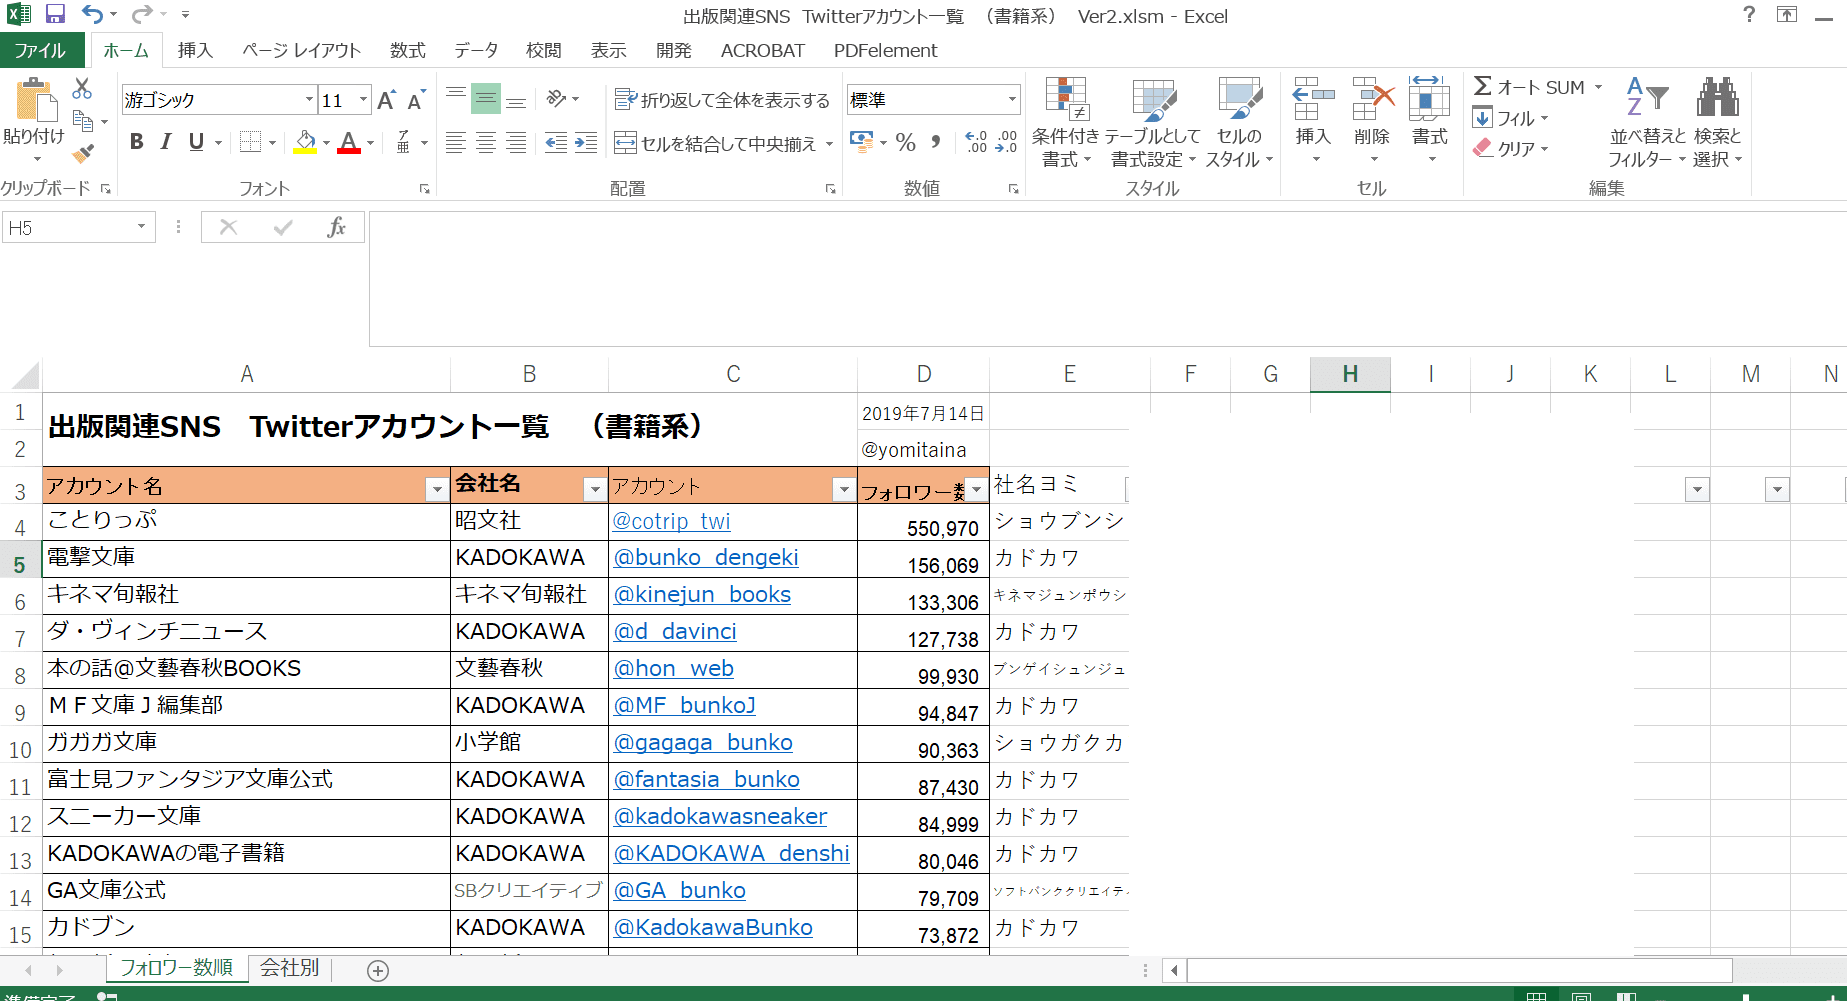Image resolution: width=1847 pixels, height=1001 pixels.
Task: Click the Insert cells (挿入) icon
Action: [x=1313, y=99]
